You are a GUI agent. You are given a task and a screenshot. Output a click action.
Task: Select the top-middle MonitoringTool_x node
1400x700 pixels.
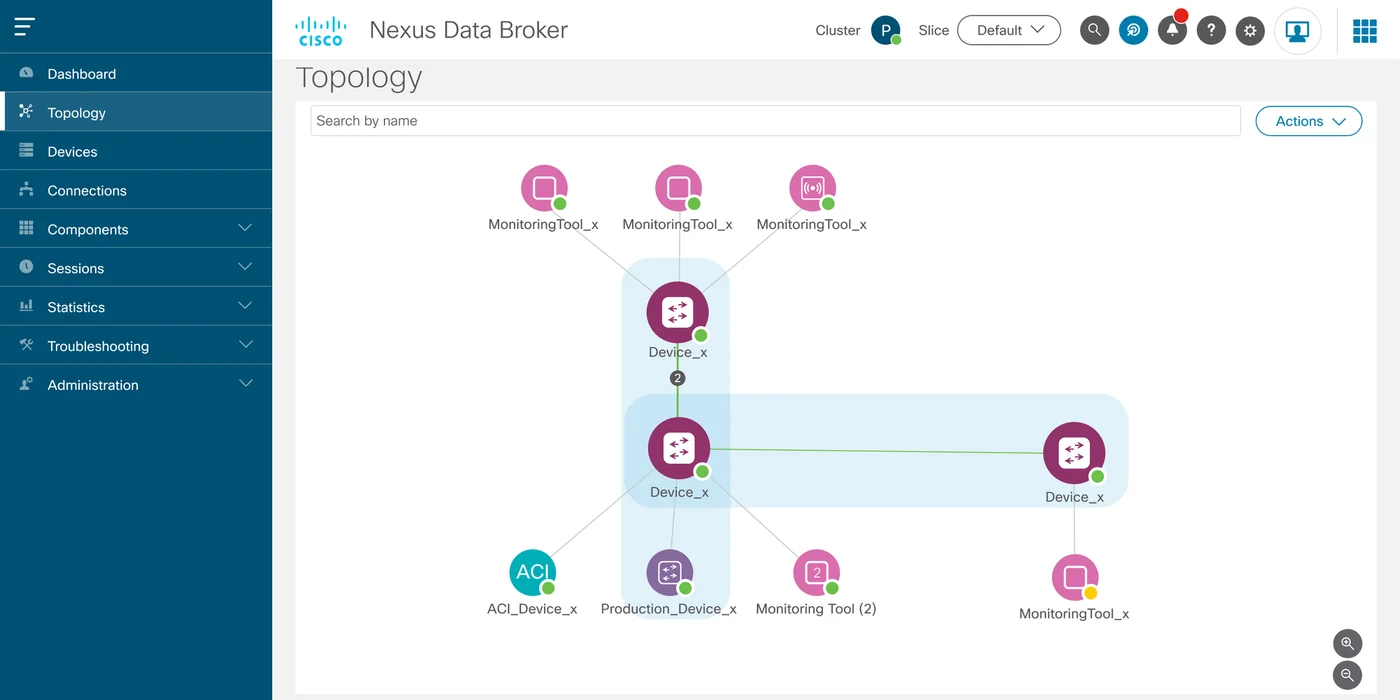point(678,188)
